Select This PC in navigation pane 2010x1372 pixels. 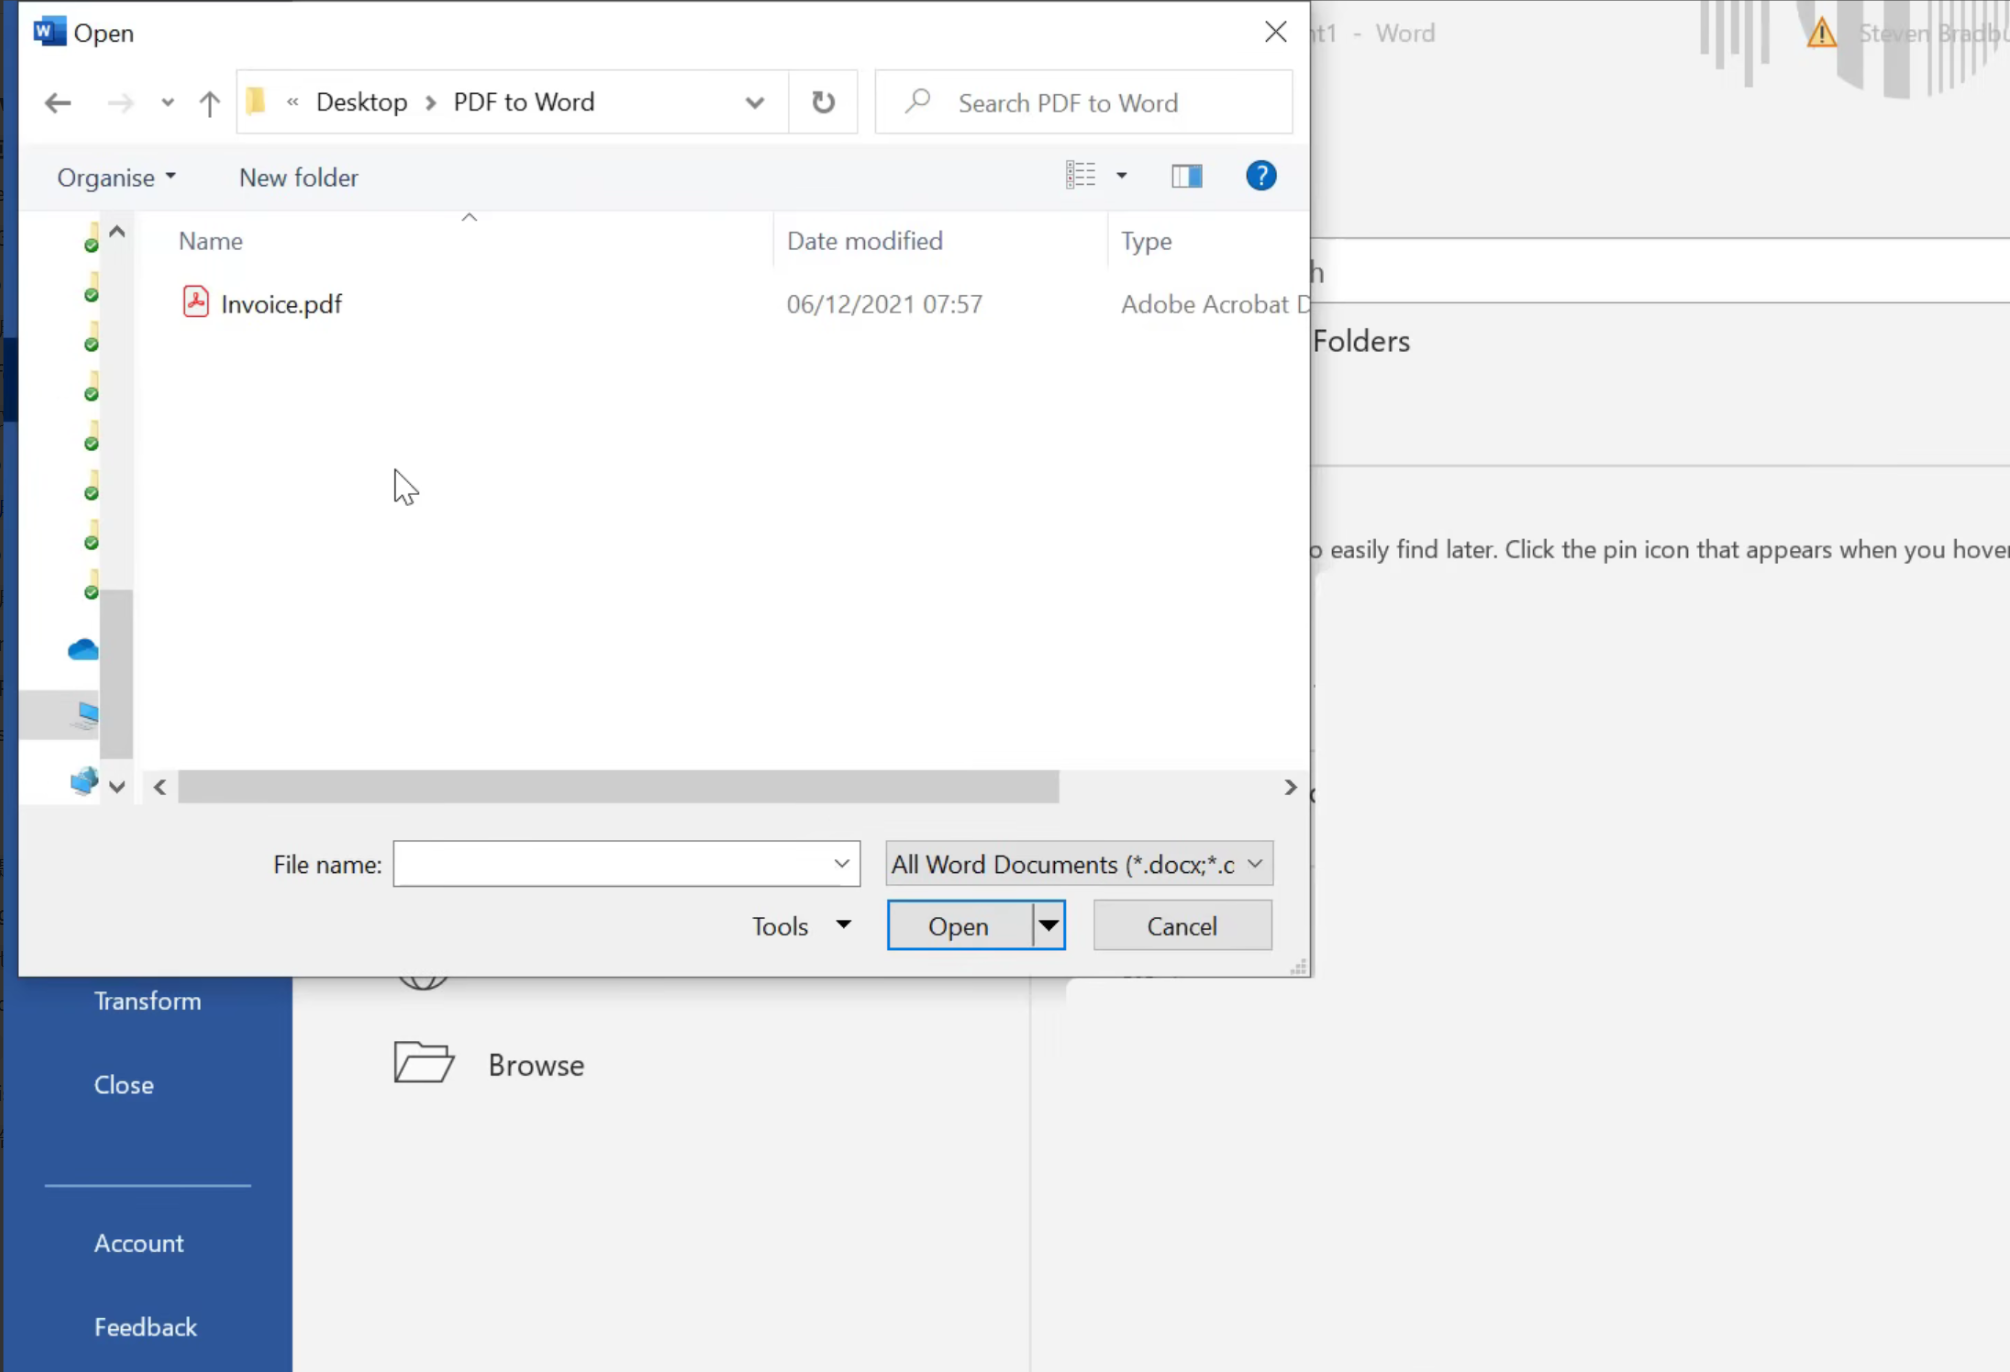click(85, 714)
